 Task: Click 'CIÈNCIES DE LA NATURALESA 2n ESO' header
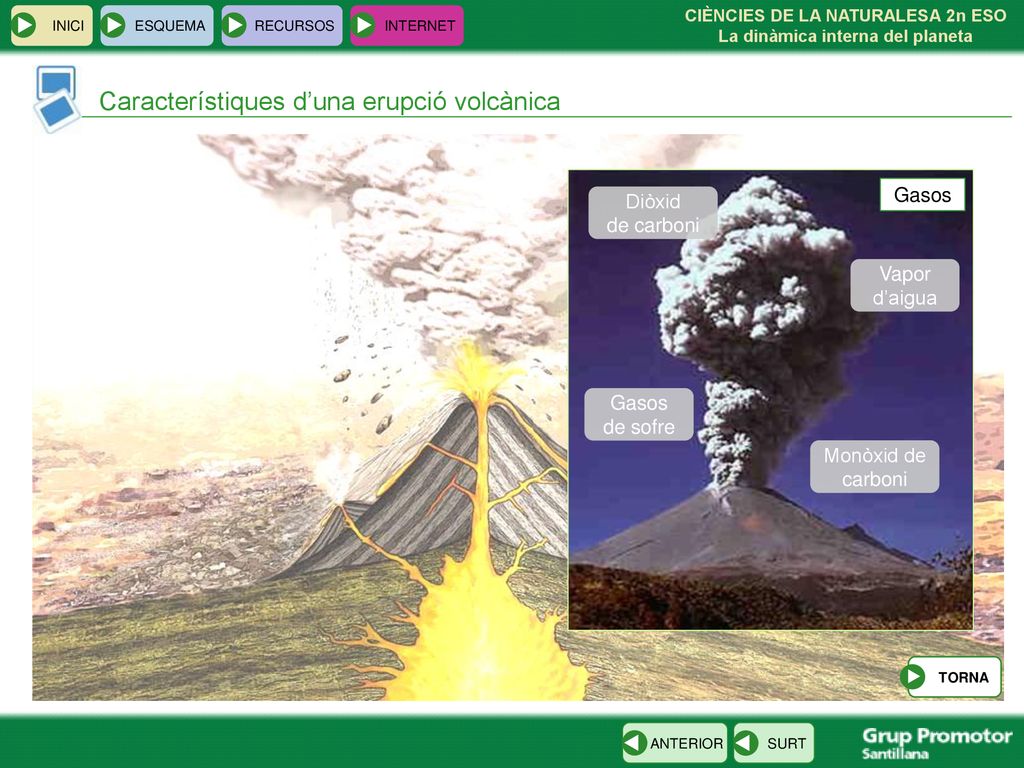pyautogui.click(x=845, y=16)
